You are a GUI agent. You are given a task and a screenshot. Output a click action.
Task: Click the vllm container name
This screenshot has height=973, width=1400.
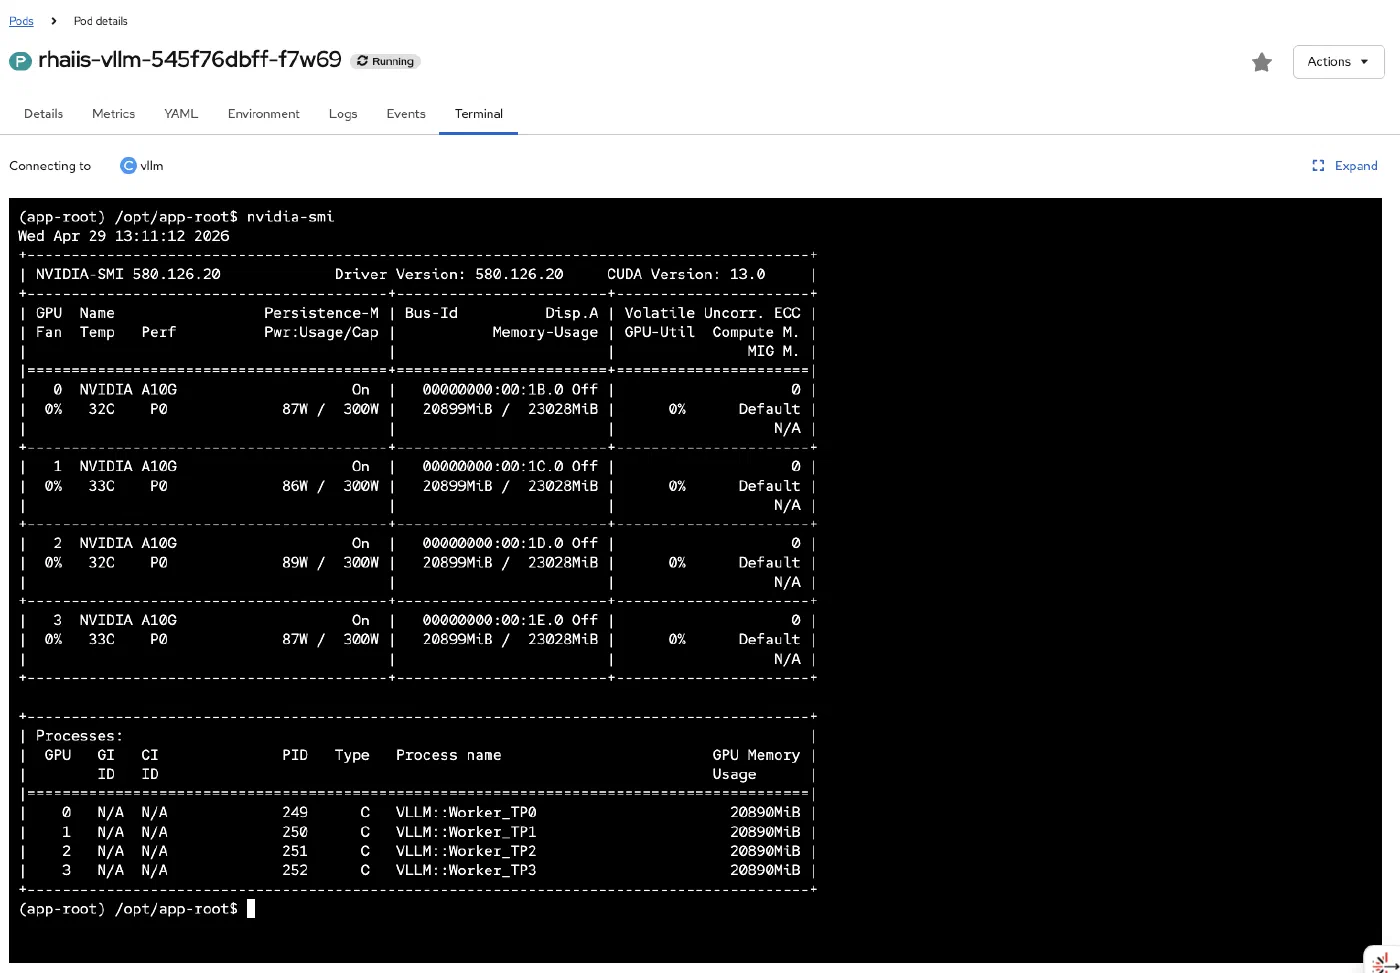pos(152,166)
